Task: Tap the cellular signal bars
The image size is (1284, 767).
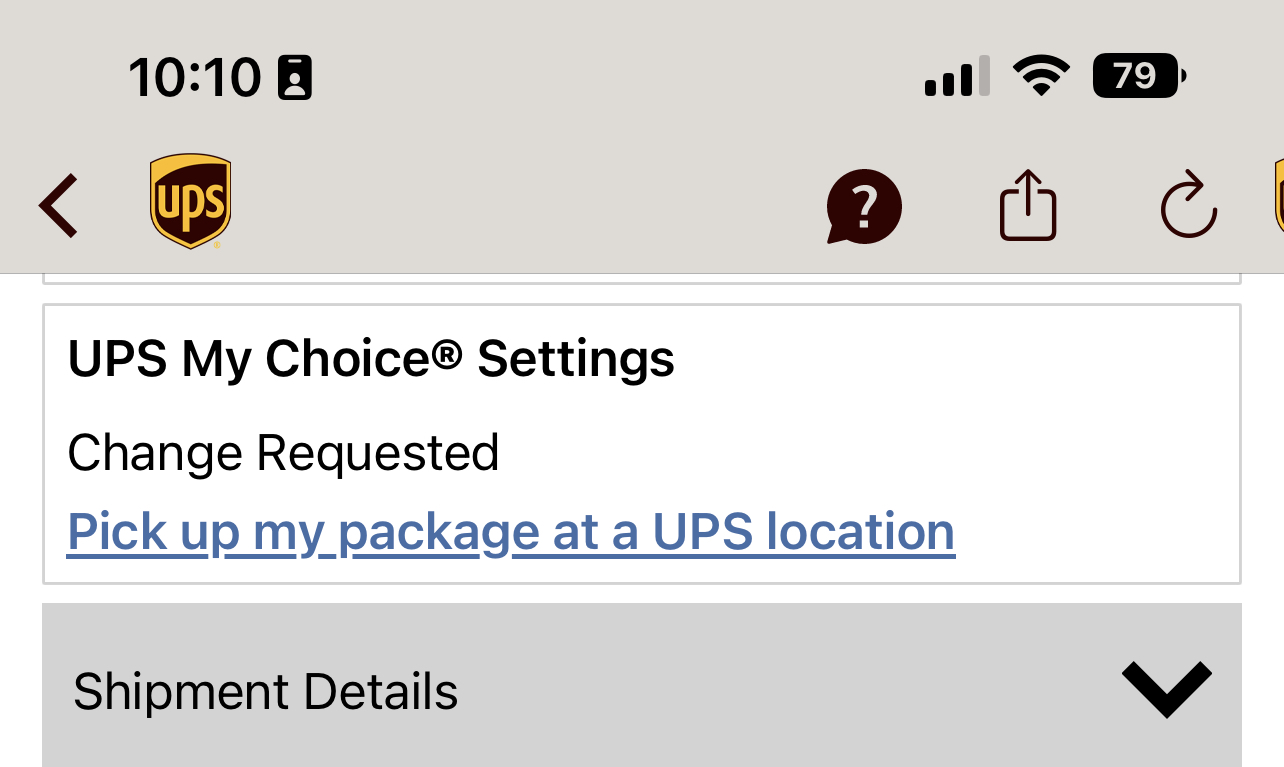Action: pyautogui.click(x=957, y=76)
